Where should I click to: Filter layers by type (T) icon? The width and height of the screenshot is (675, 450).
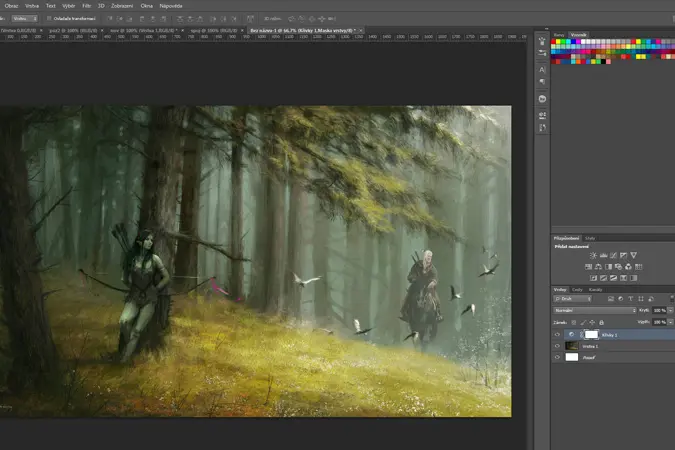(631, 299)
